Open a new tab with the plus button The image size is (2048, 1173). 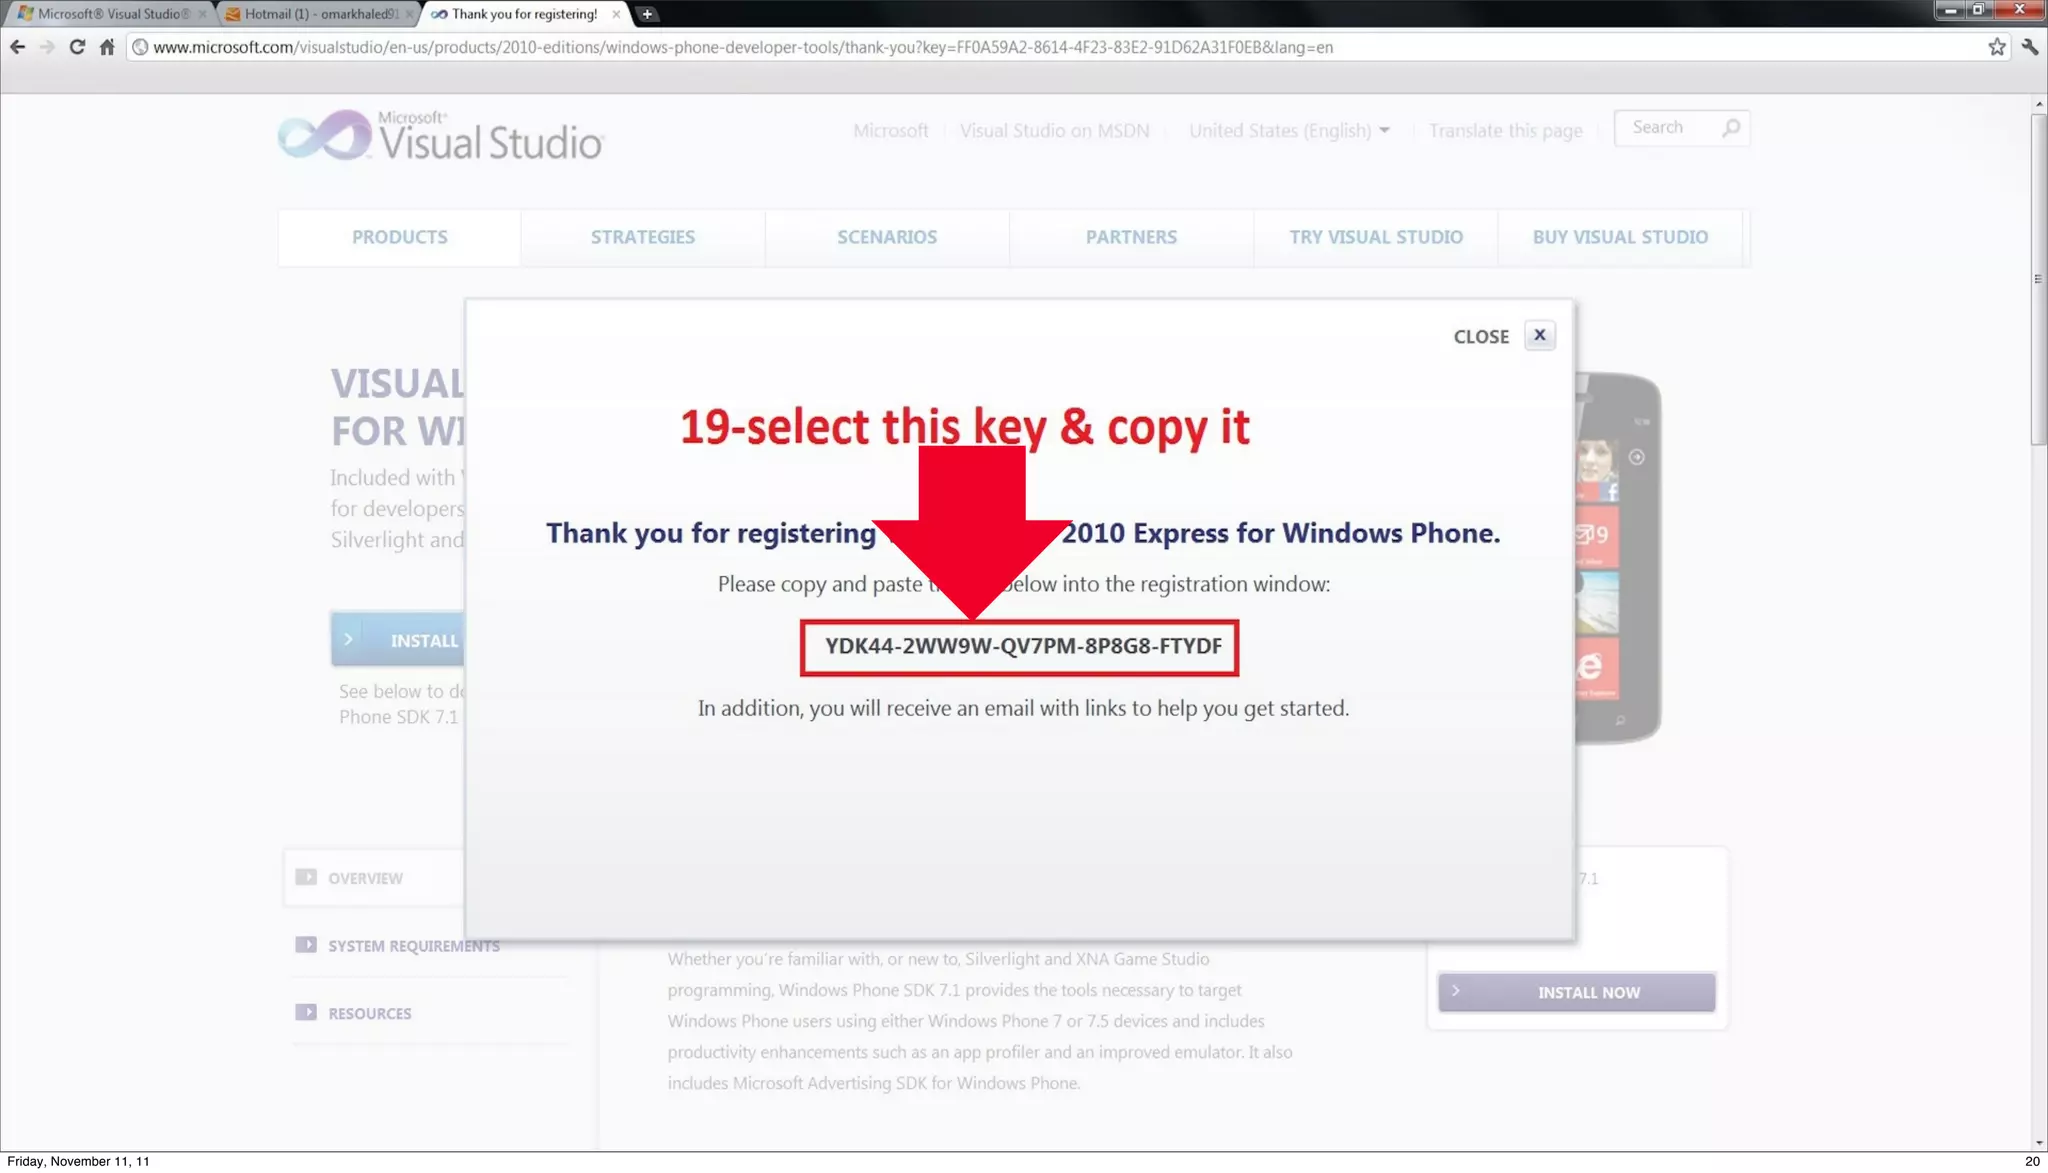click(647, 14)
